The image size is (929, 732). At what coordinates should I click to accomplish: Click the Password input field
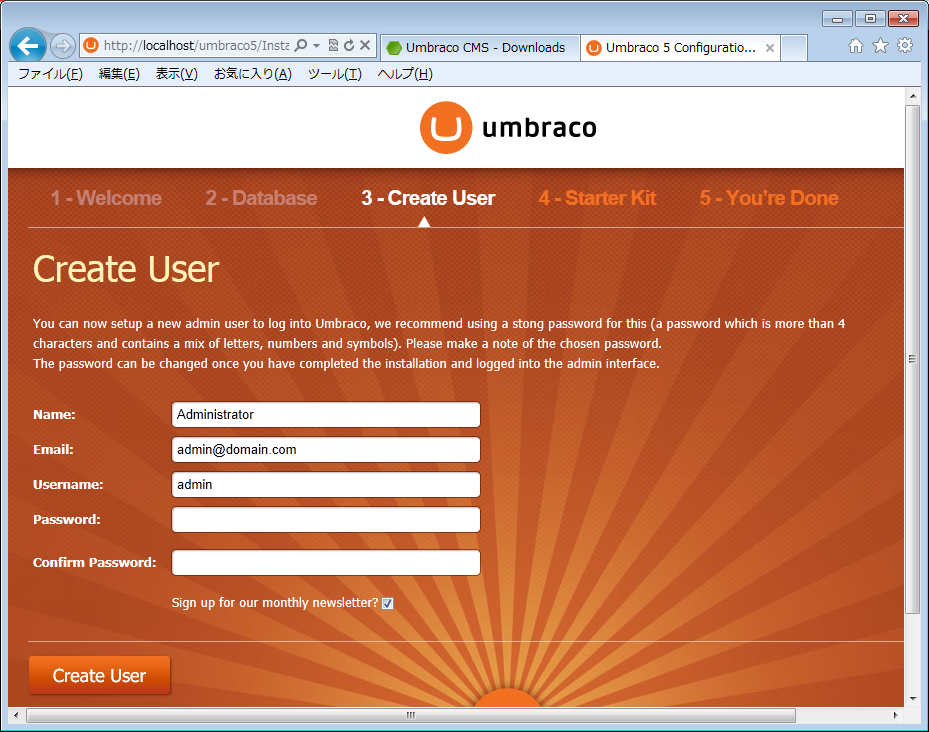tap(326, 520)
